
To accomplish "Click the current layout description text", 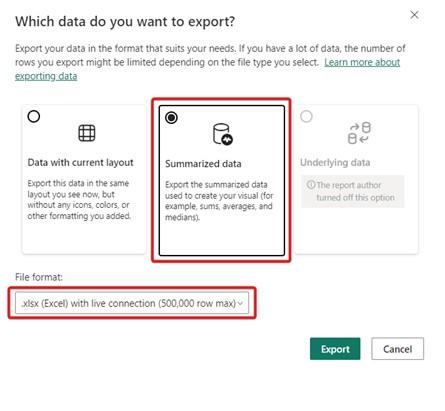I will coord(79,199).
